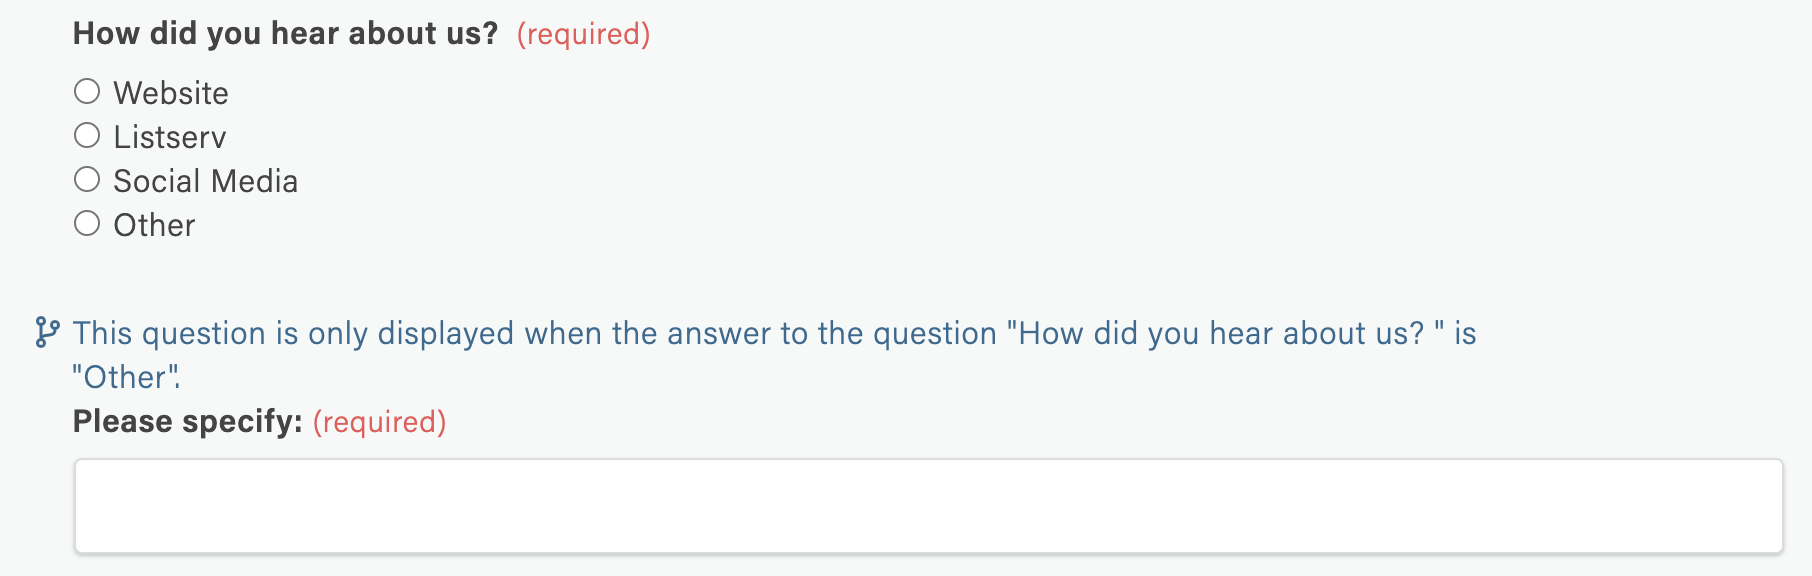
Task: Click the red (required) marker beside the first question
Action: tap(583, 34)
